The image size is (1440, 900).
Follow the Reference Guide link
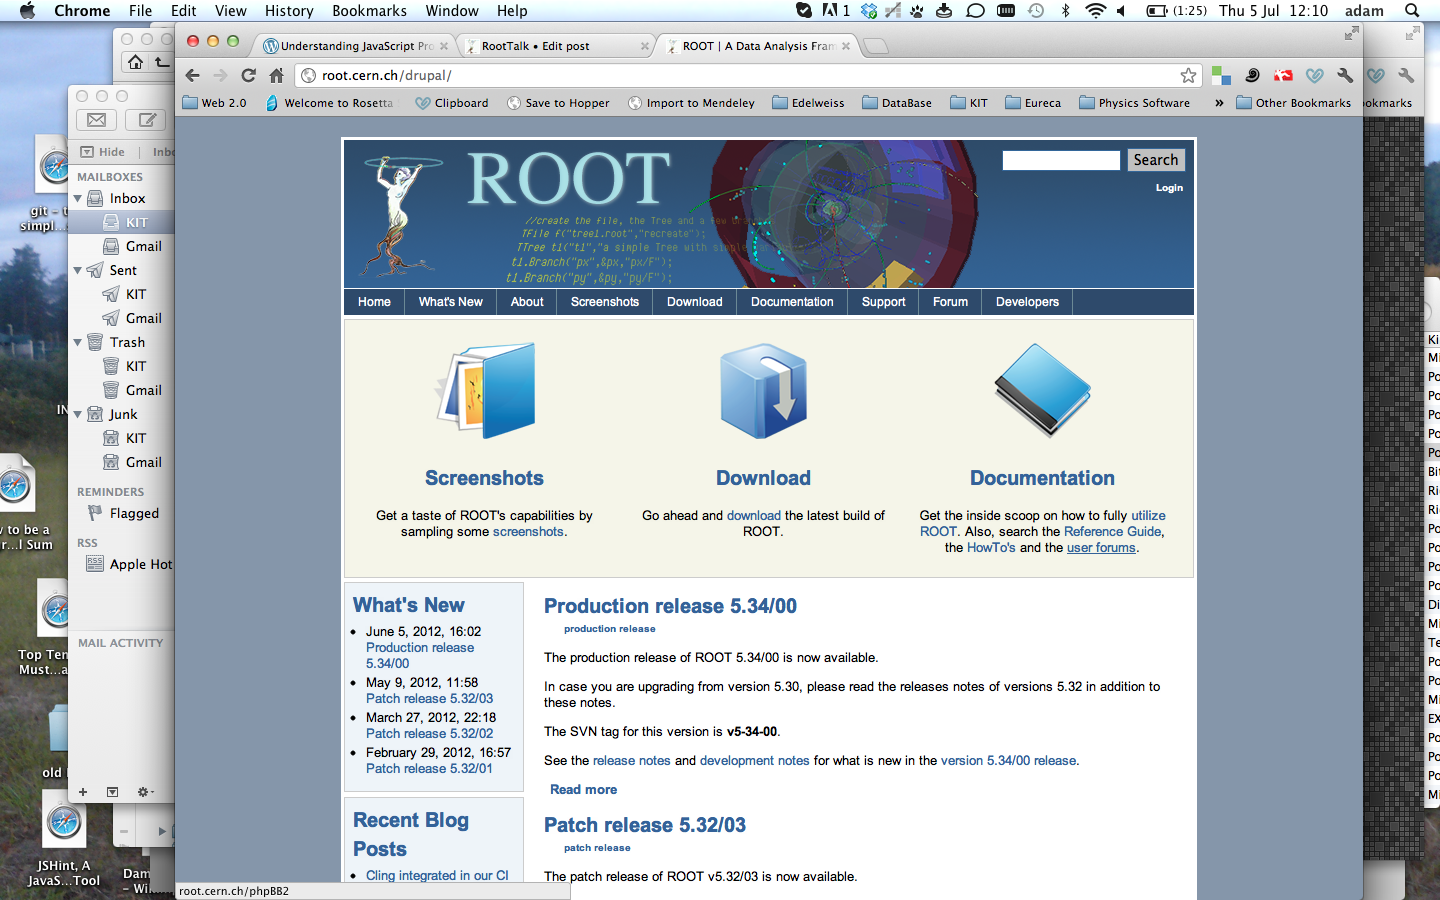pyautogui.click(x=1112, y=532)
